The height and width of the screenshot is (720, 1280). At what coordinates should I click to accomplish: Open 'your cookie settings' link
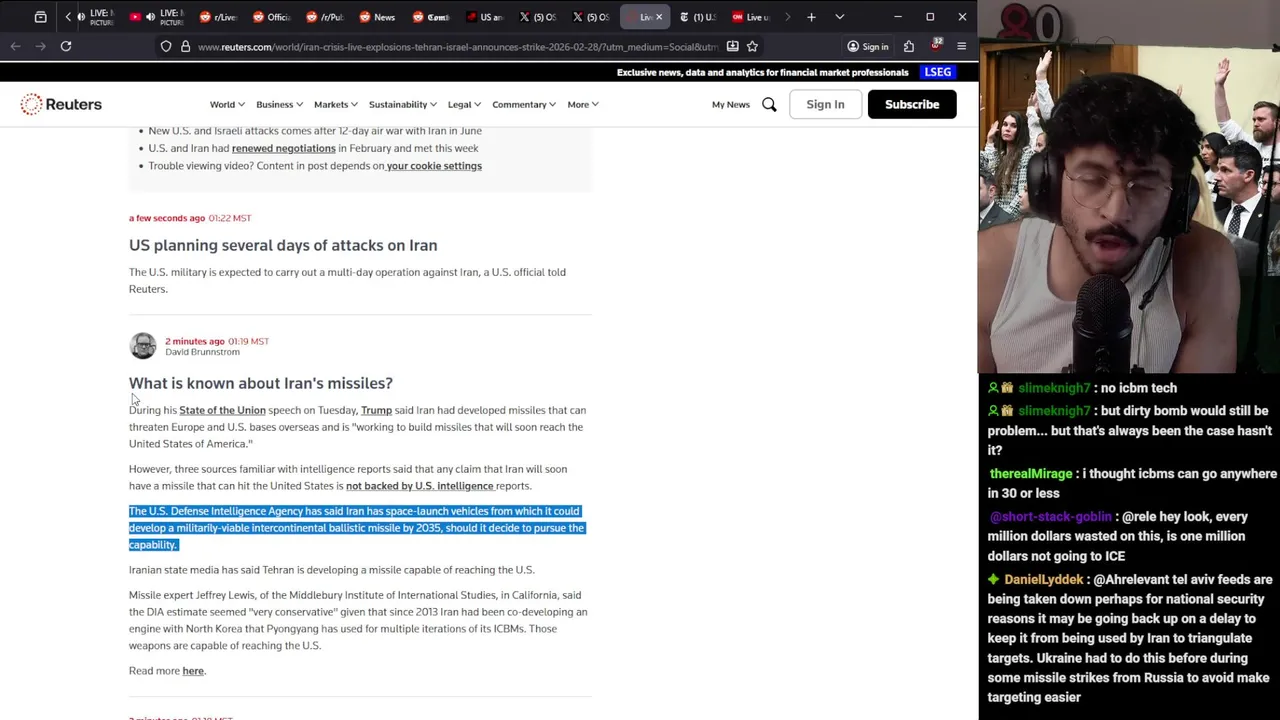tap(434, 166)
